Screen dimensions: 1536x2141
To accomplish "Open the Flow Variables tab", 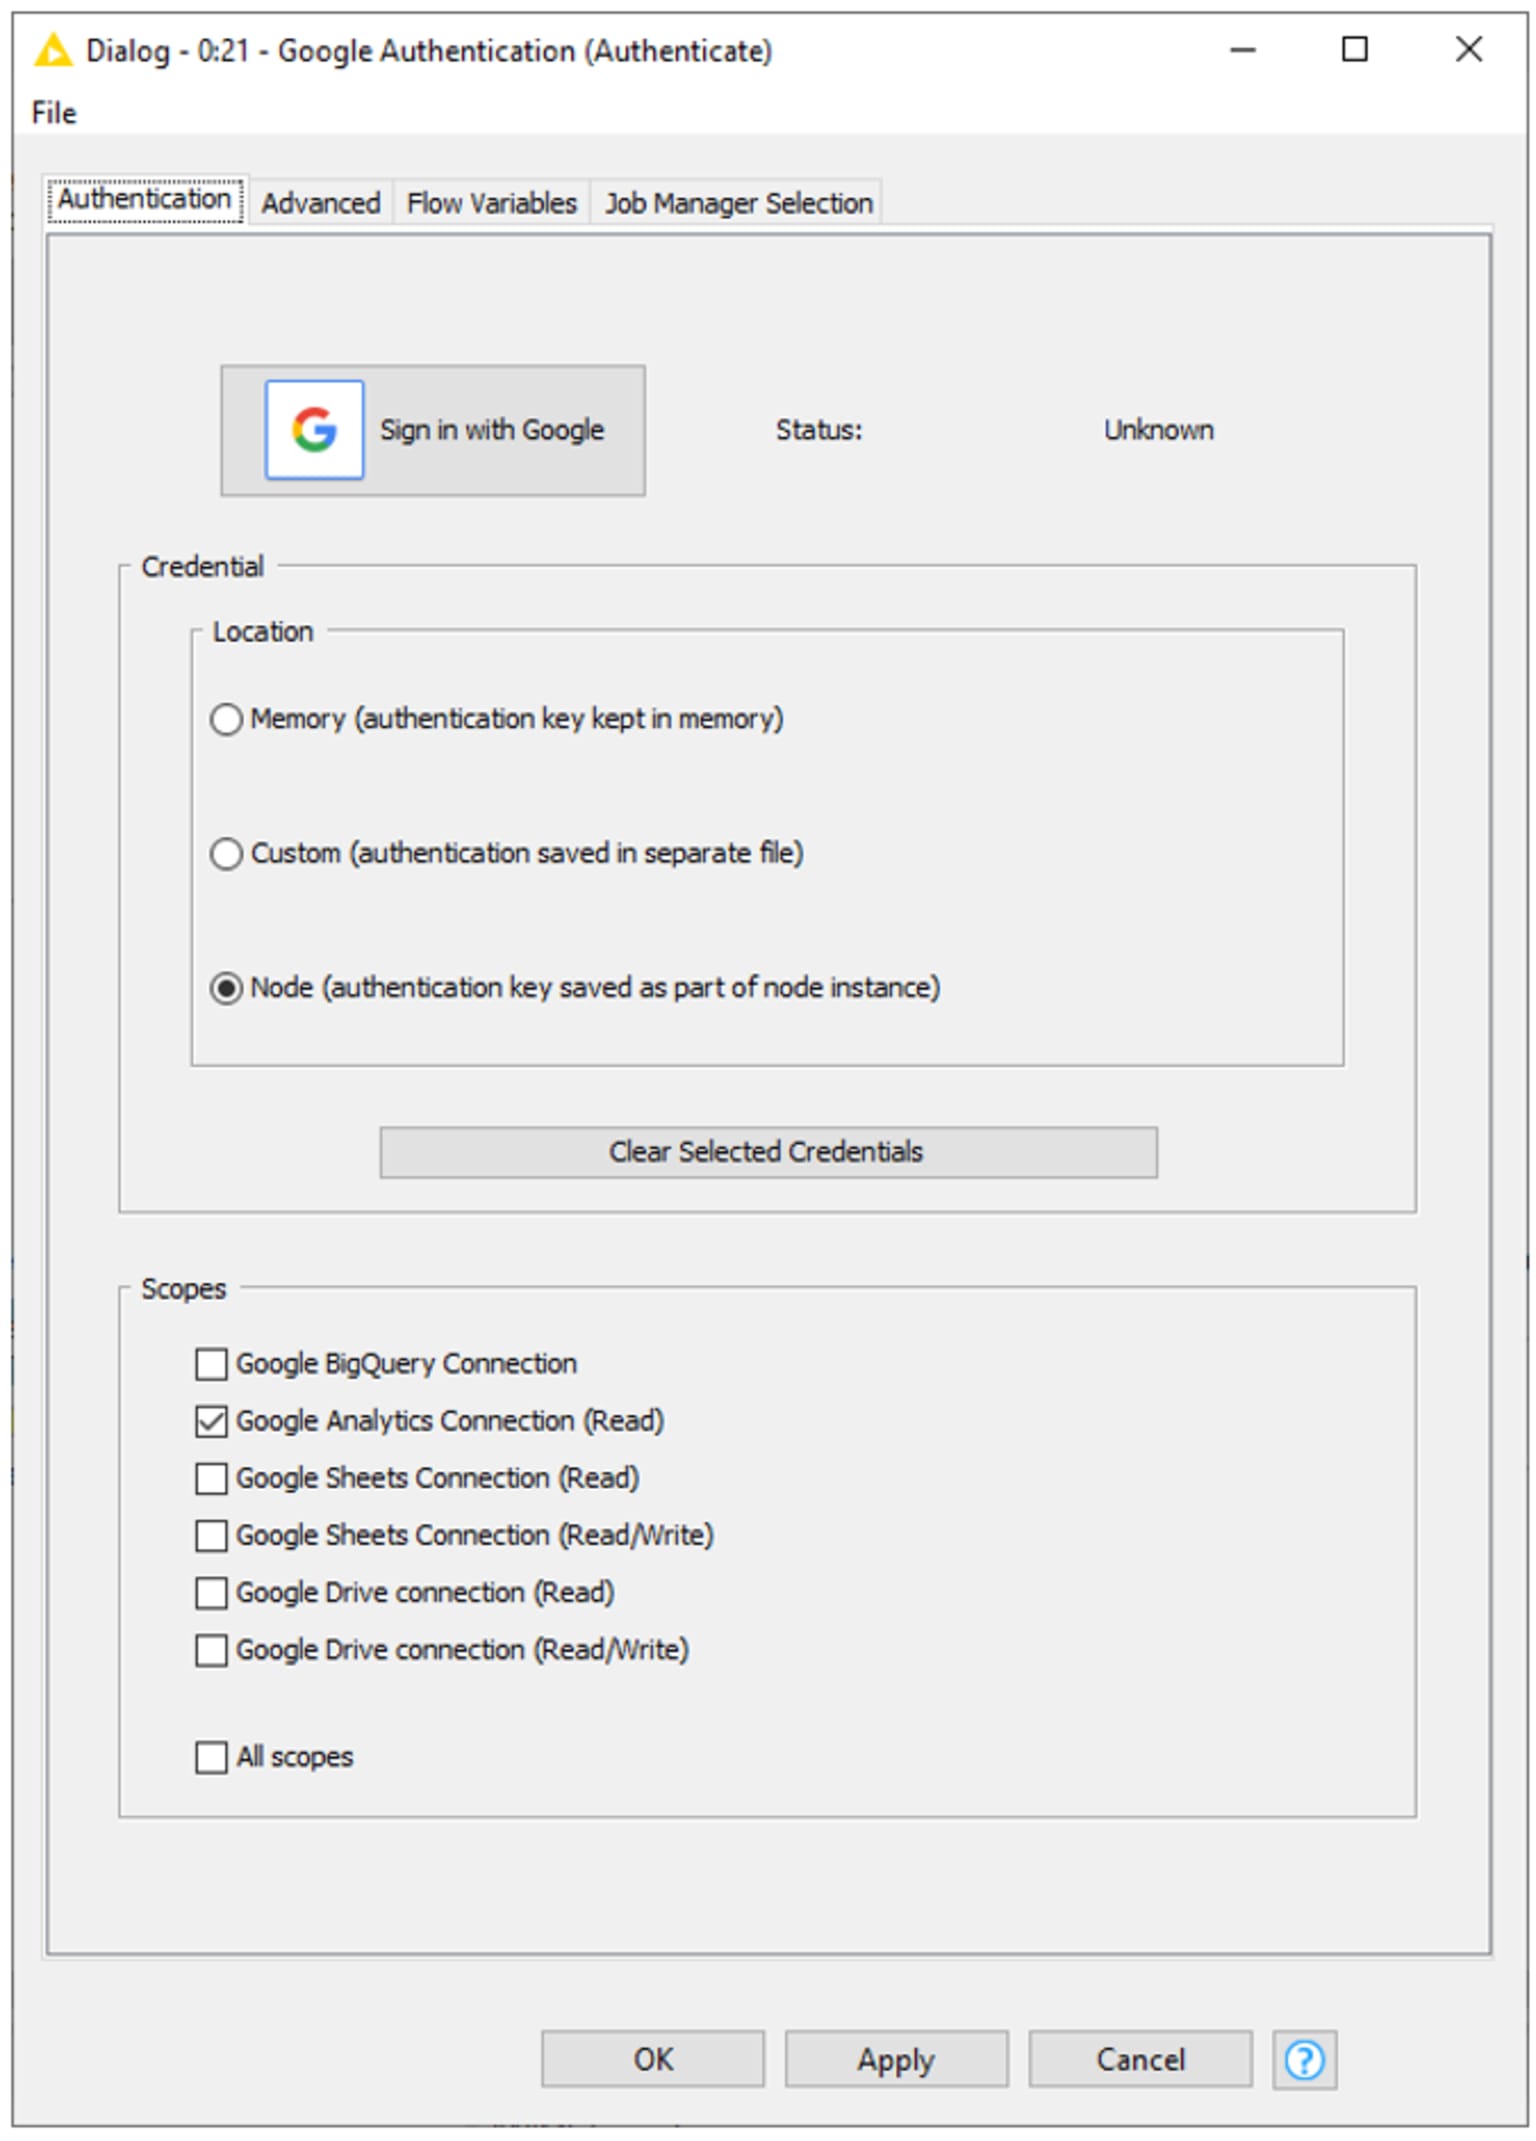I will [492, 203].
